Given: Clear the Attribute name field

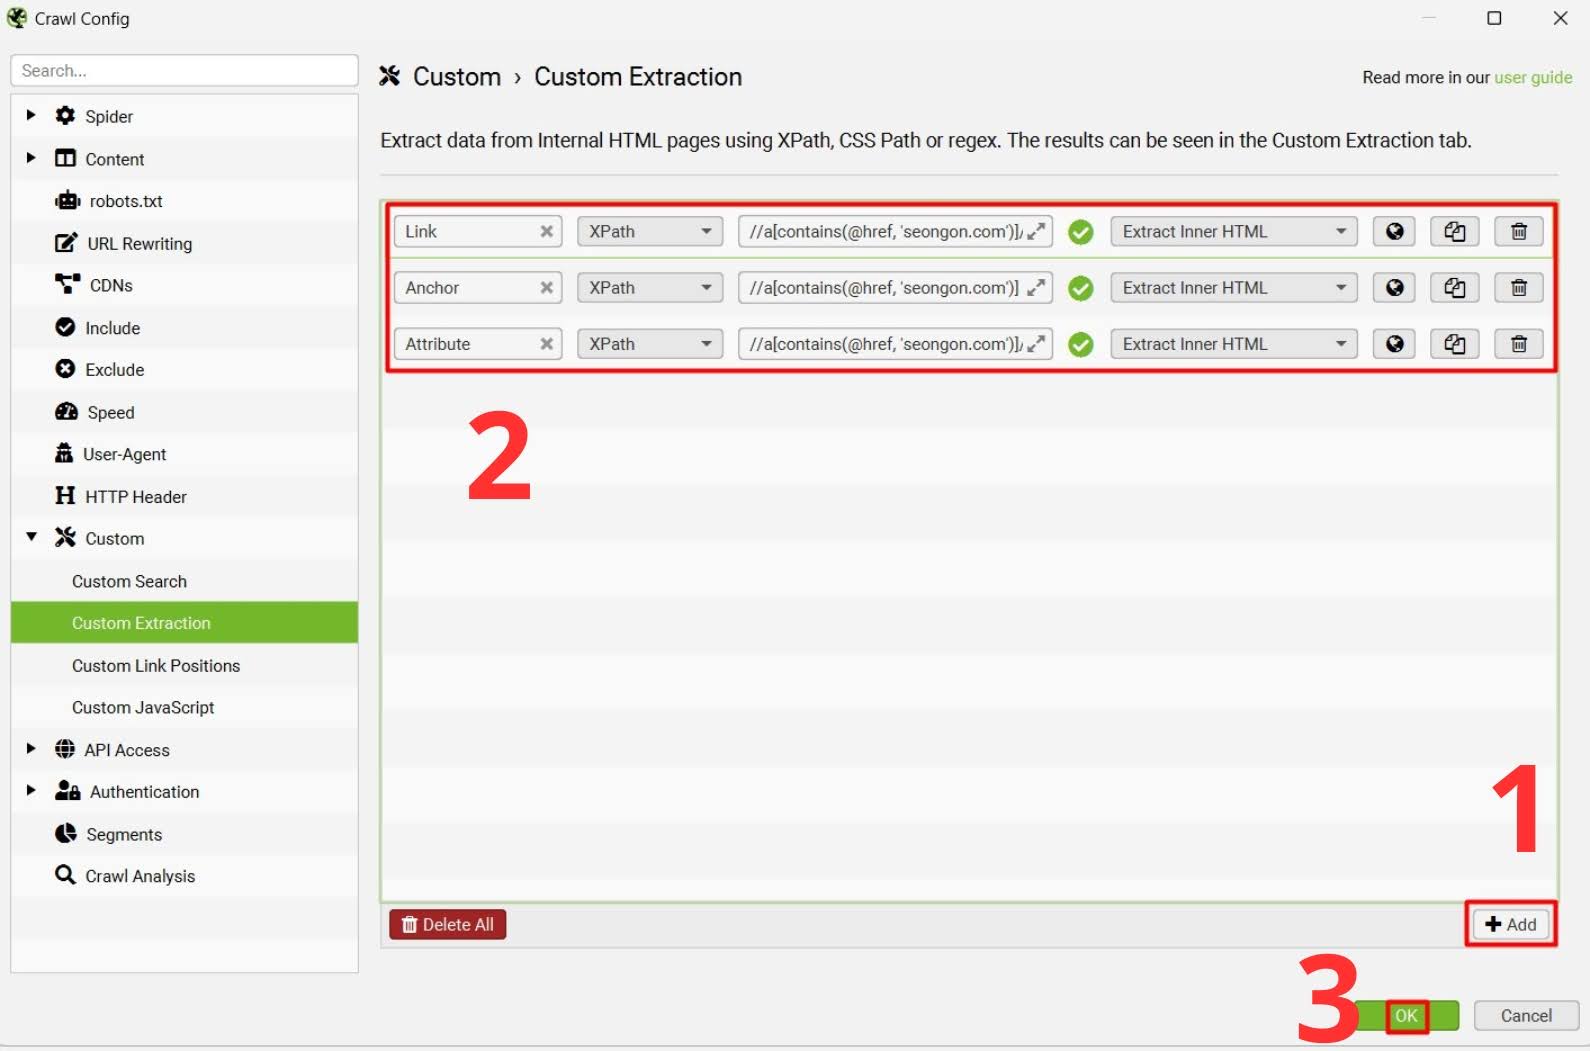Looking at the screenshot, I should click(x=547, y=344).
